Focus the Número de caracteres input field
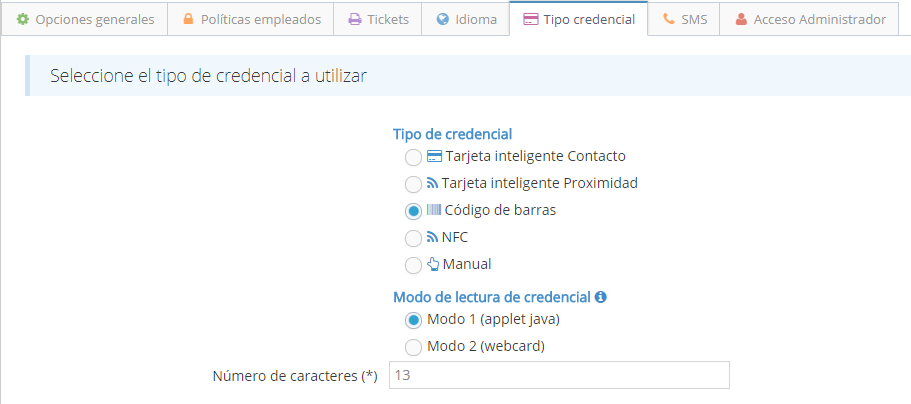The height and width of the screenshot is (404, 911). (558, 375)
